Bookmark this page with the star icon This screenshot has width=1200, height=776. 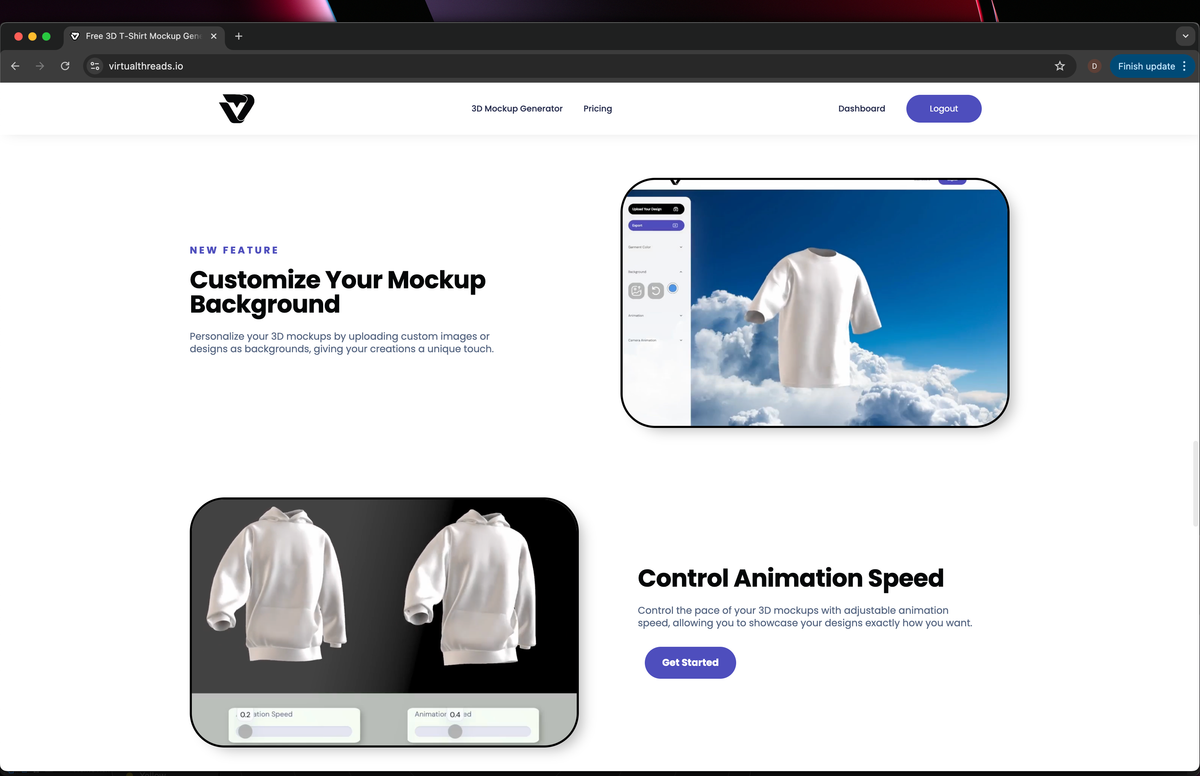pyautogui.click(x=1060, y=66)
